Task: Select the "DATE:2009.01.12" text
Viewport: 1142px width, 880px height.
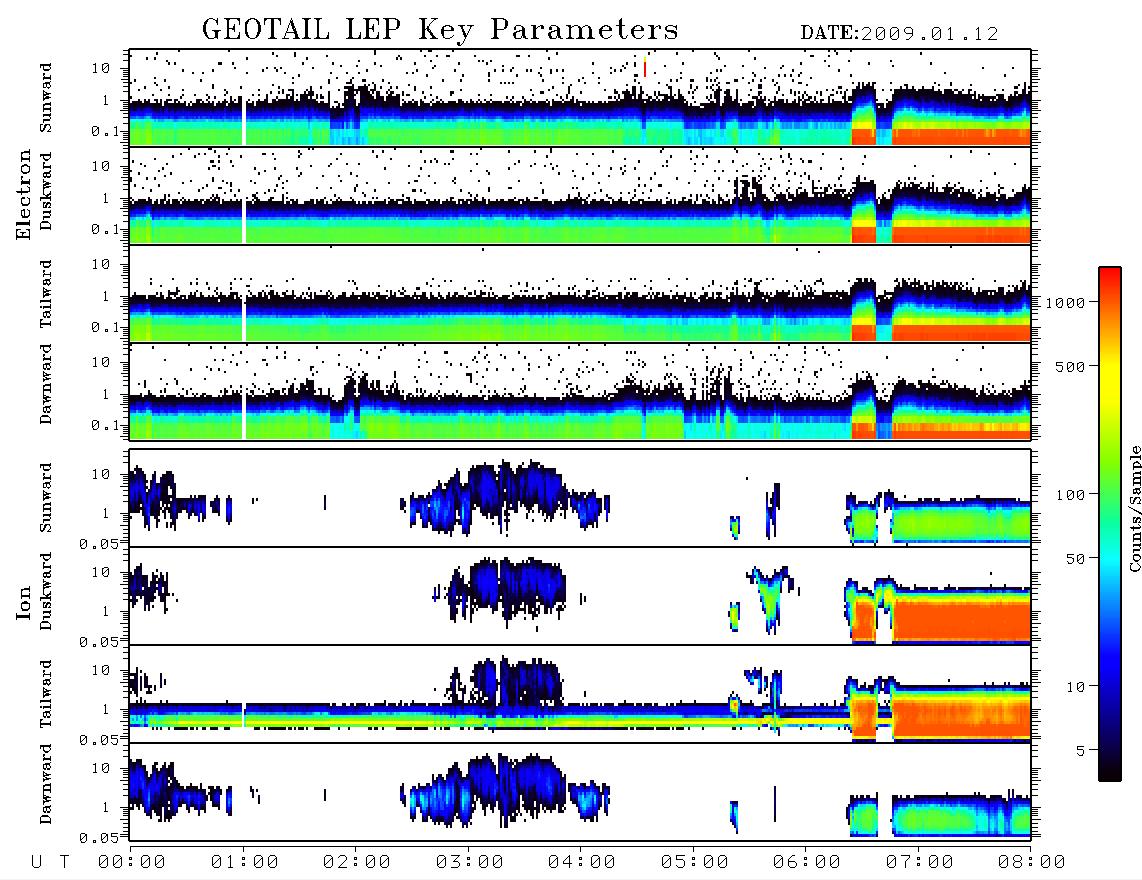Action: [x=899, y=34]
